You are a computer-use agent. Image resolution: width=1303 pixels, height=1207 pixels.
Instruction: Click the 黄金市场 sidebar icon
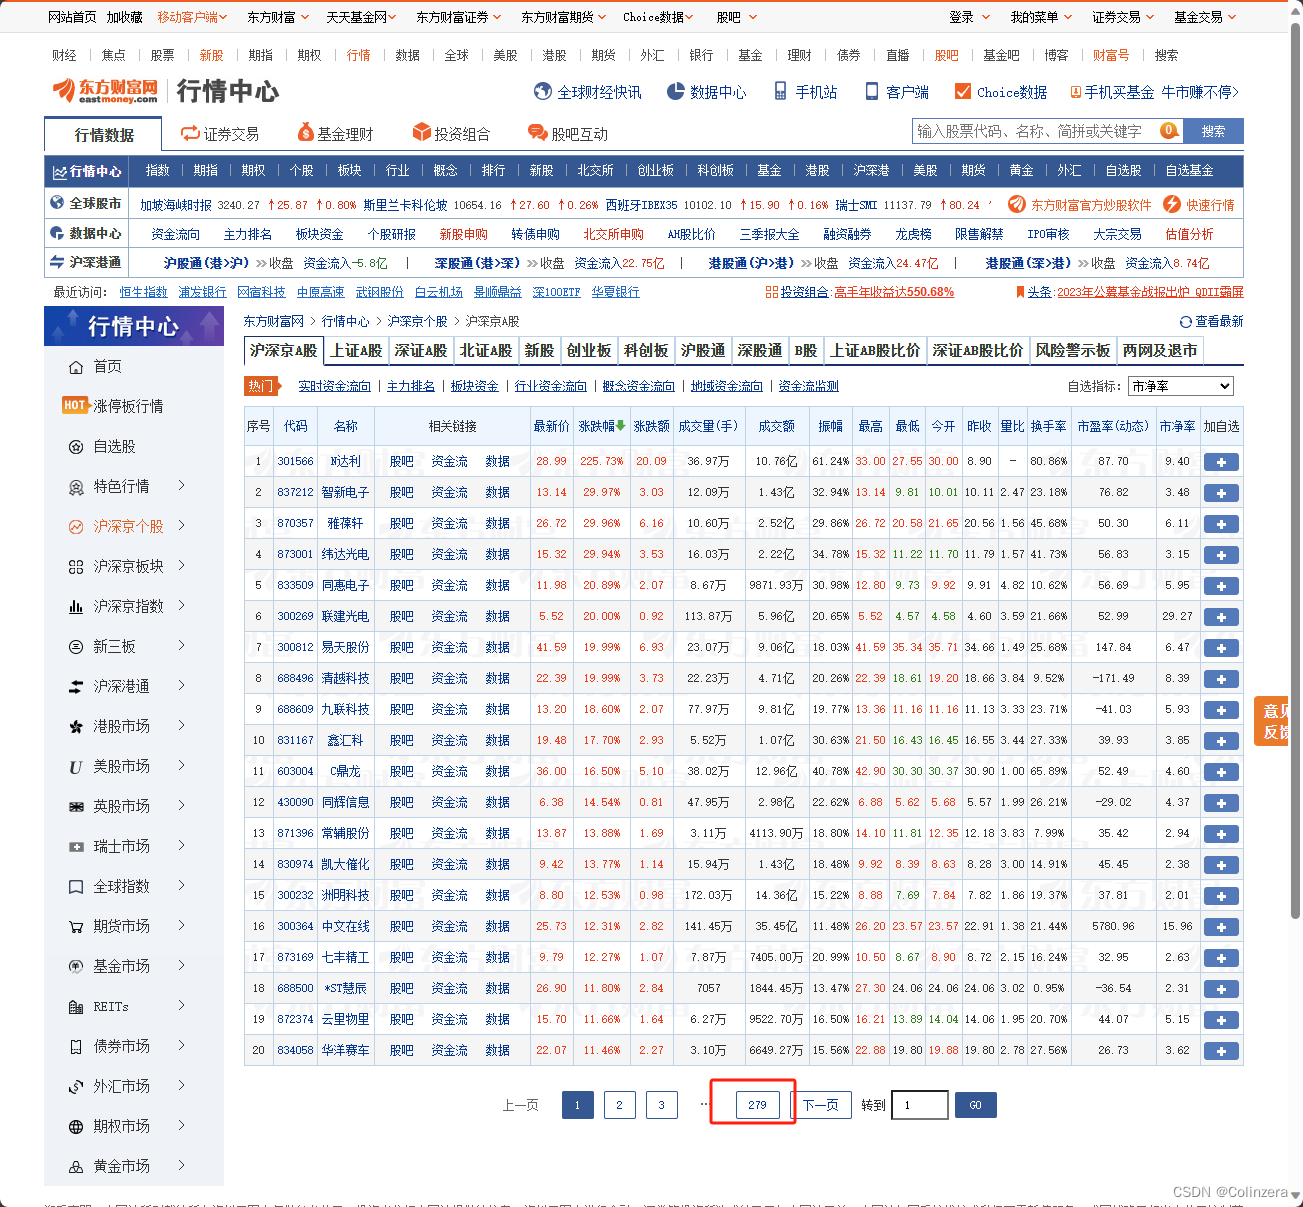pyautogui.click(x=76, y=1167)
